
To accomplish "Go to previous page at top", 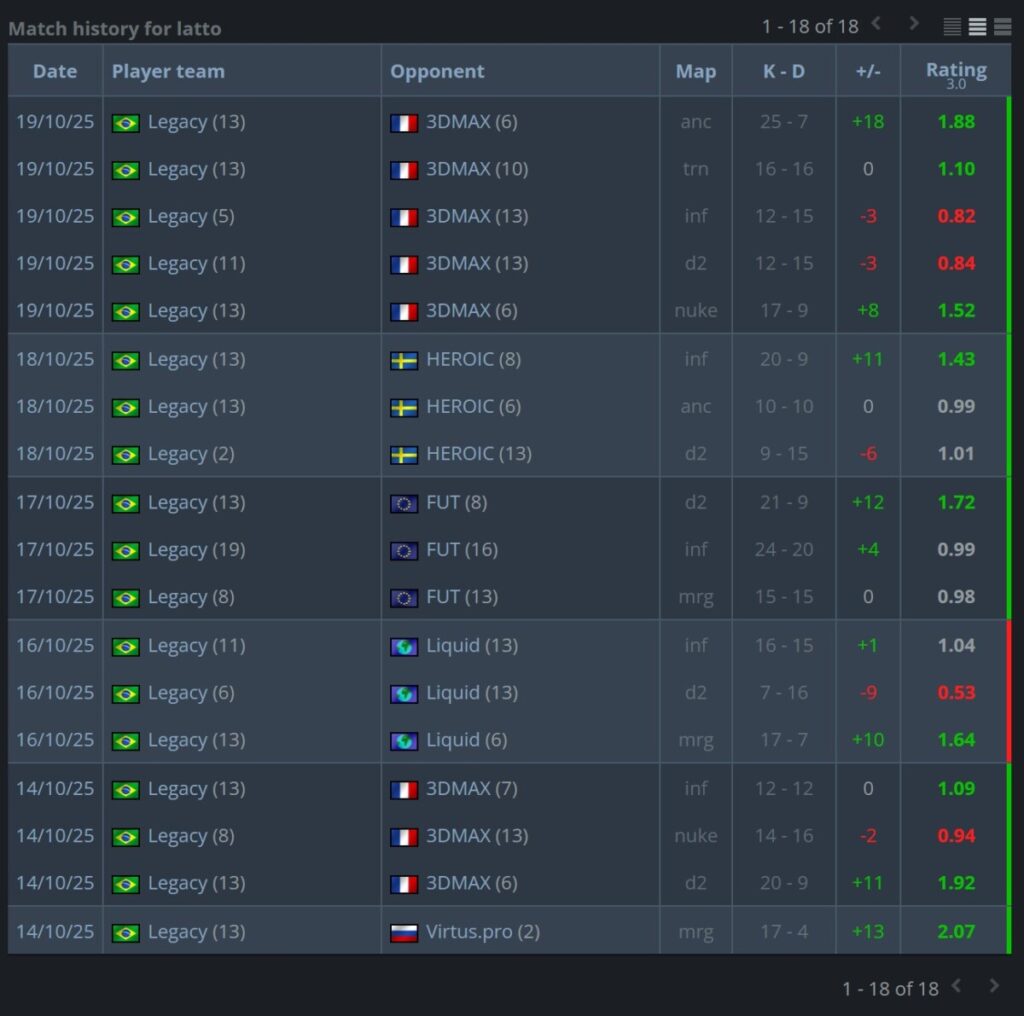I will [x=876, y=24].
